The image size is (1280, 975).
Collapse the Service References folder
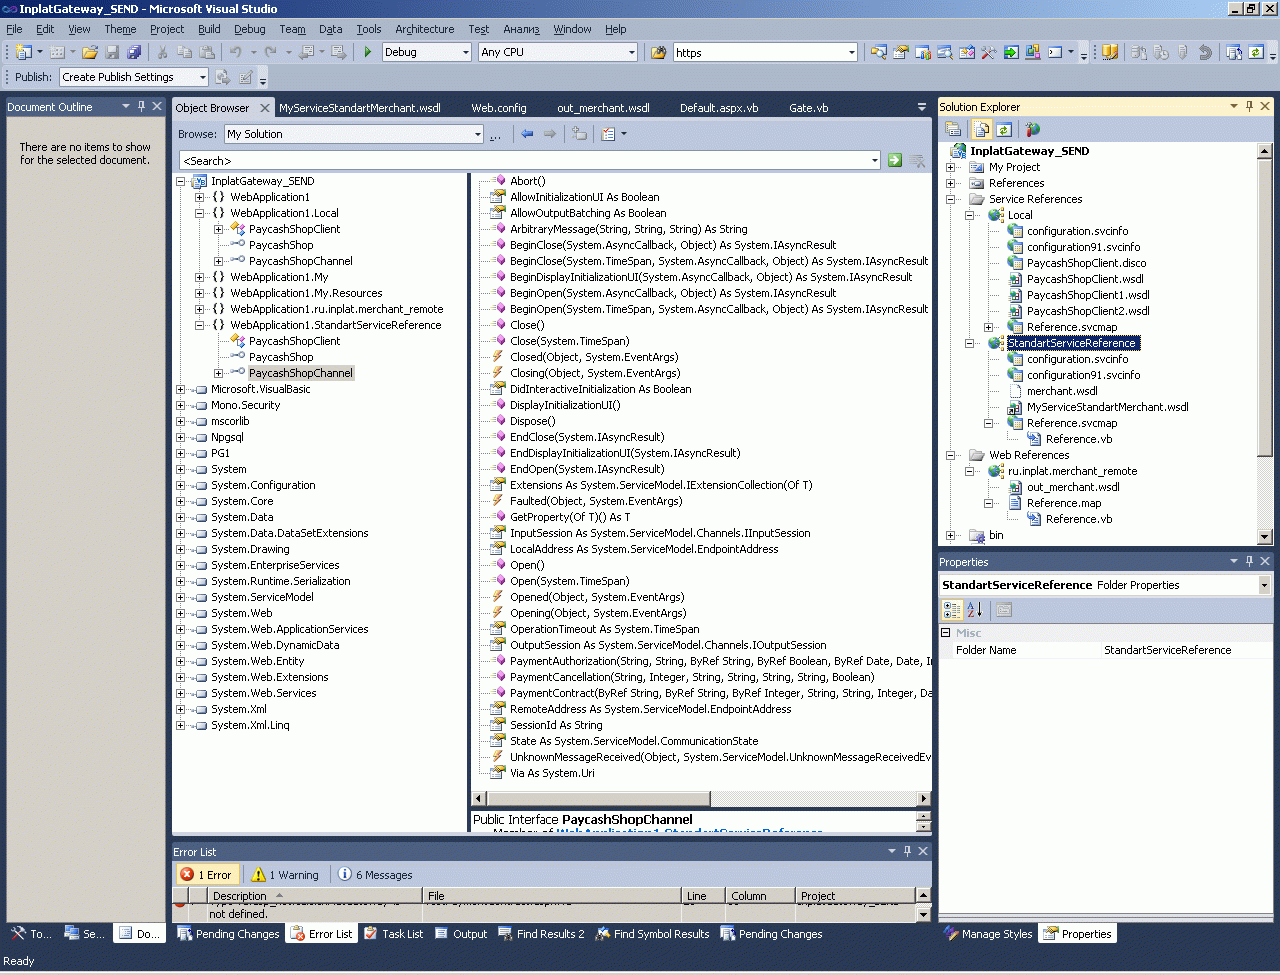coord(950,199)
